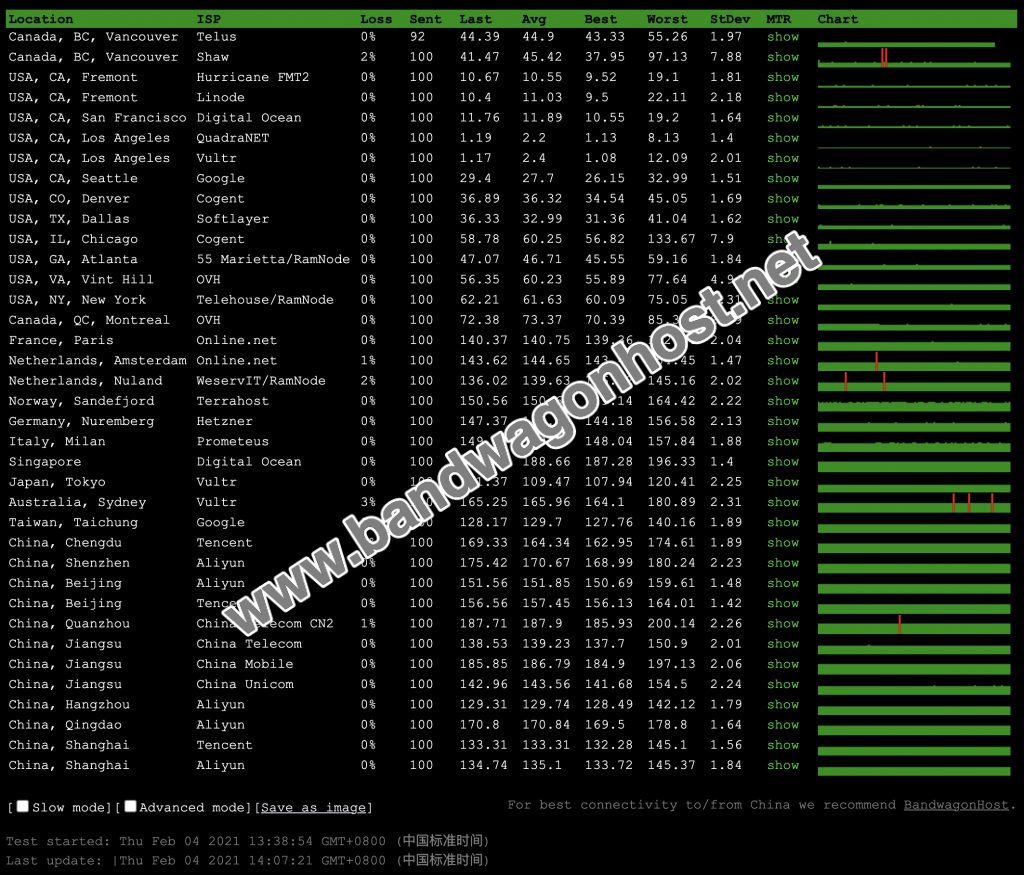Image resolution: width=1024 pixels, height=875 pixels.
Task: Show MTR for Denver Cogent row
Action: click(x=783, y=199)
